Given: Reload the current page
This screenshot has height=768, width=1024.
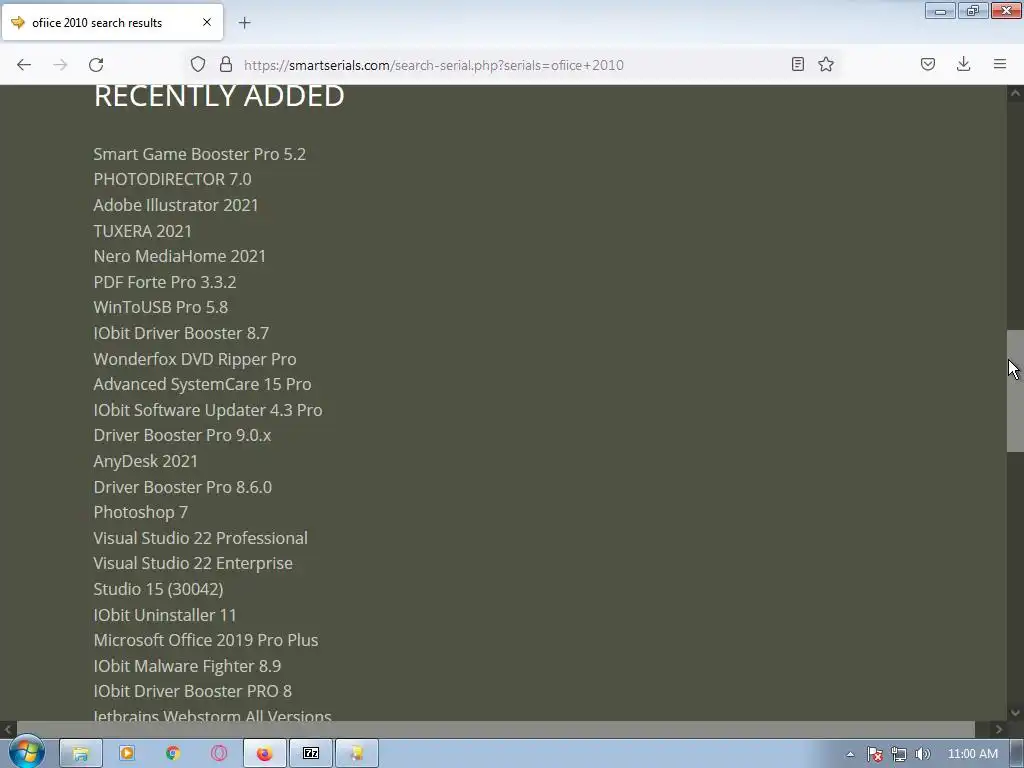Looking at the screenshot, I should coord(96,65).
